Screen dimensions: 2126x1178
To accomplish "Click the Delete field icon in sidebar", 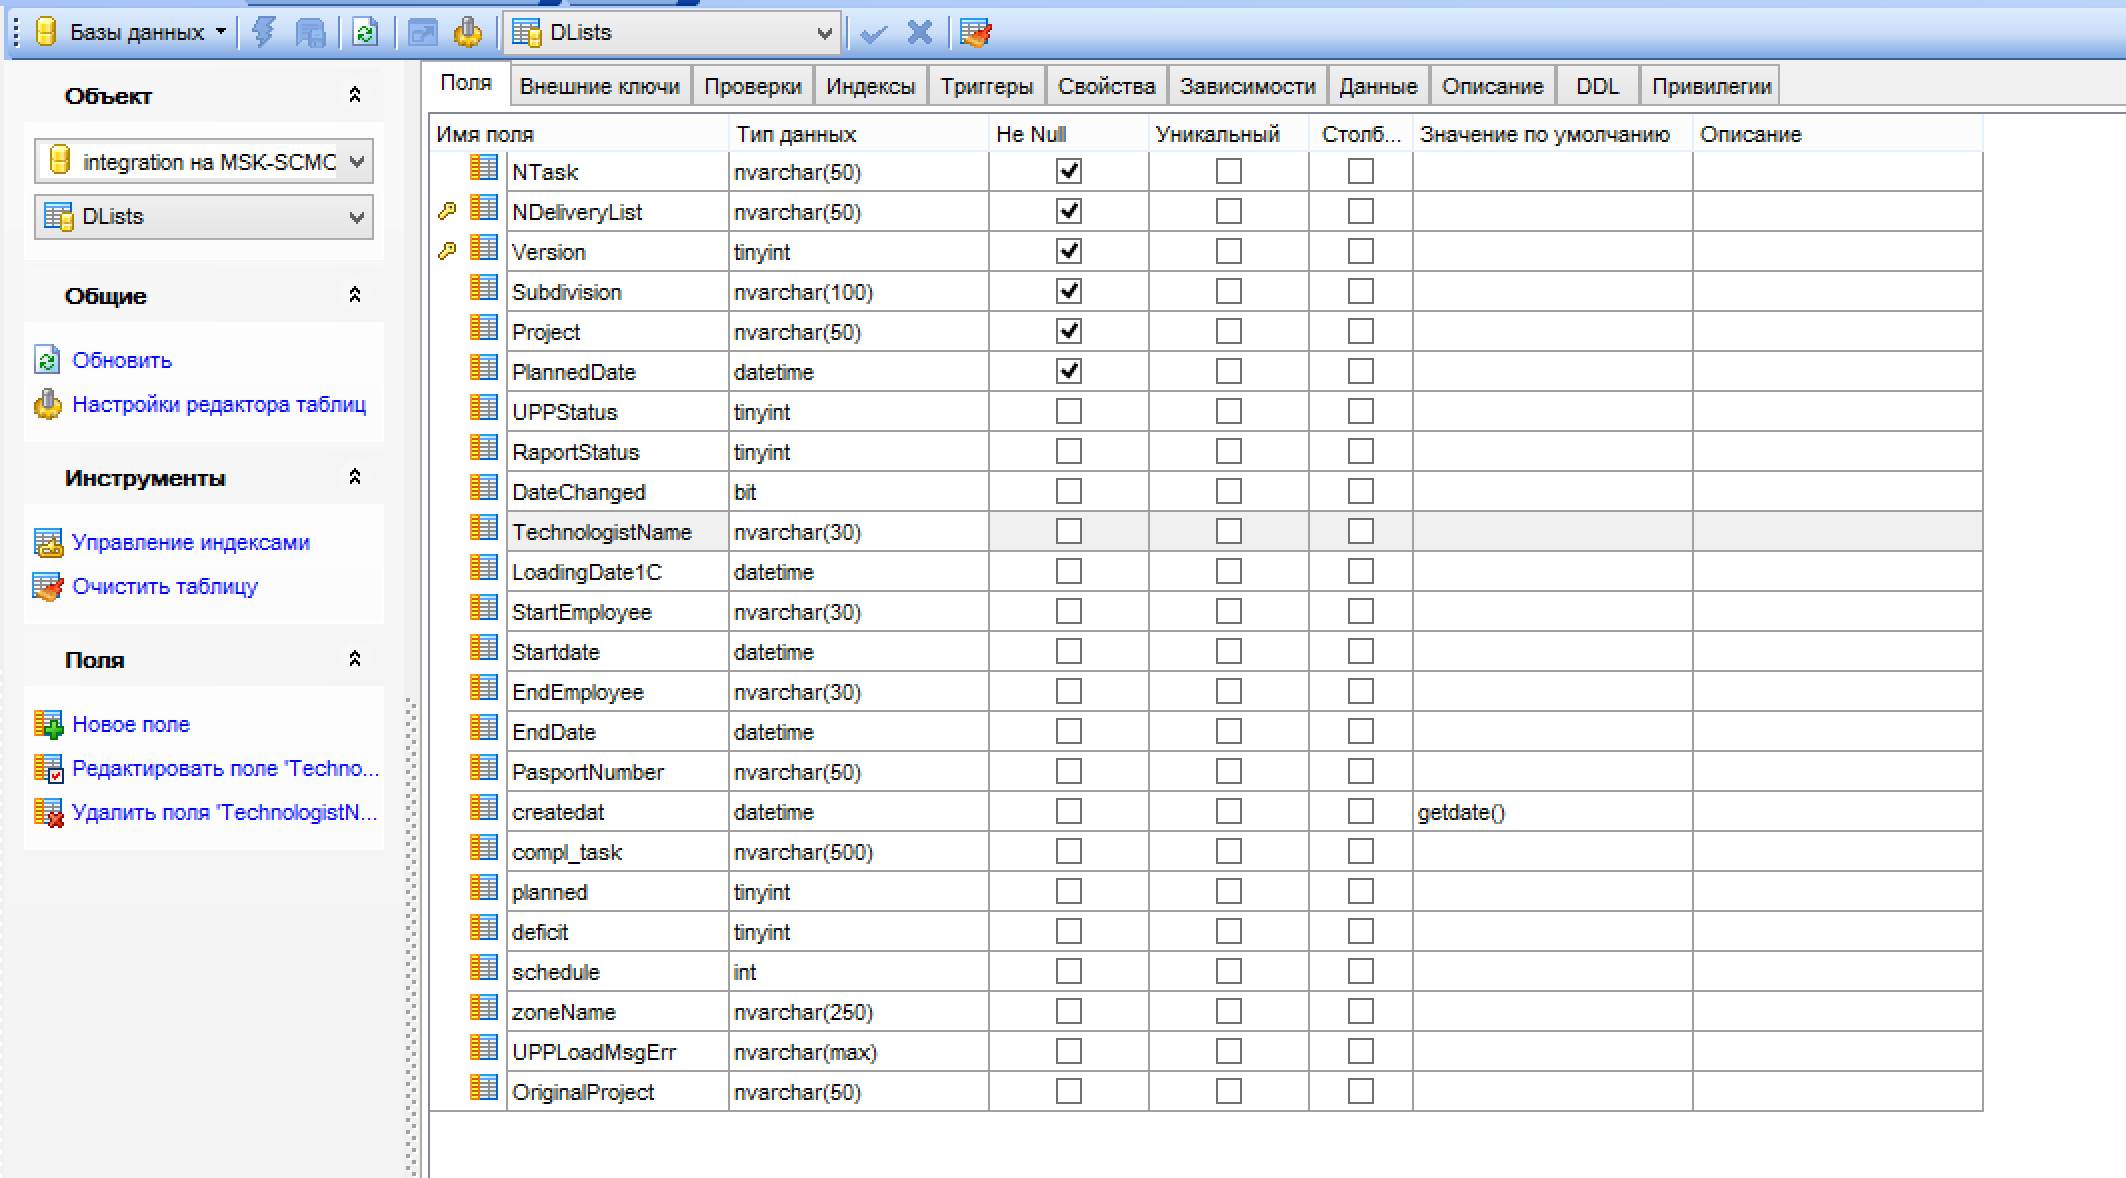I will point(48,812).
